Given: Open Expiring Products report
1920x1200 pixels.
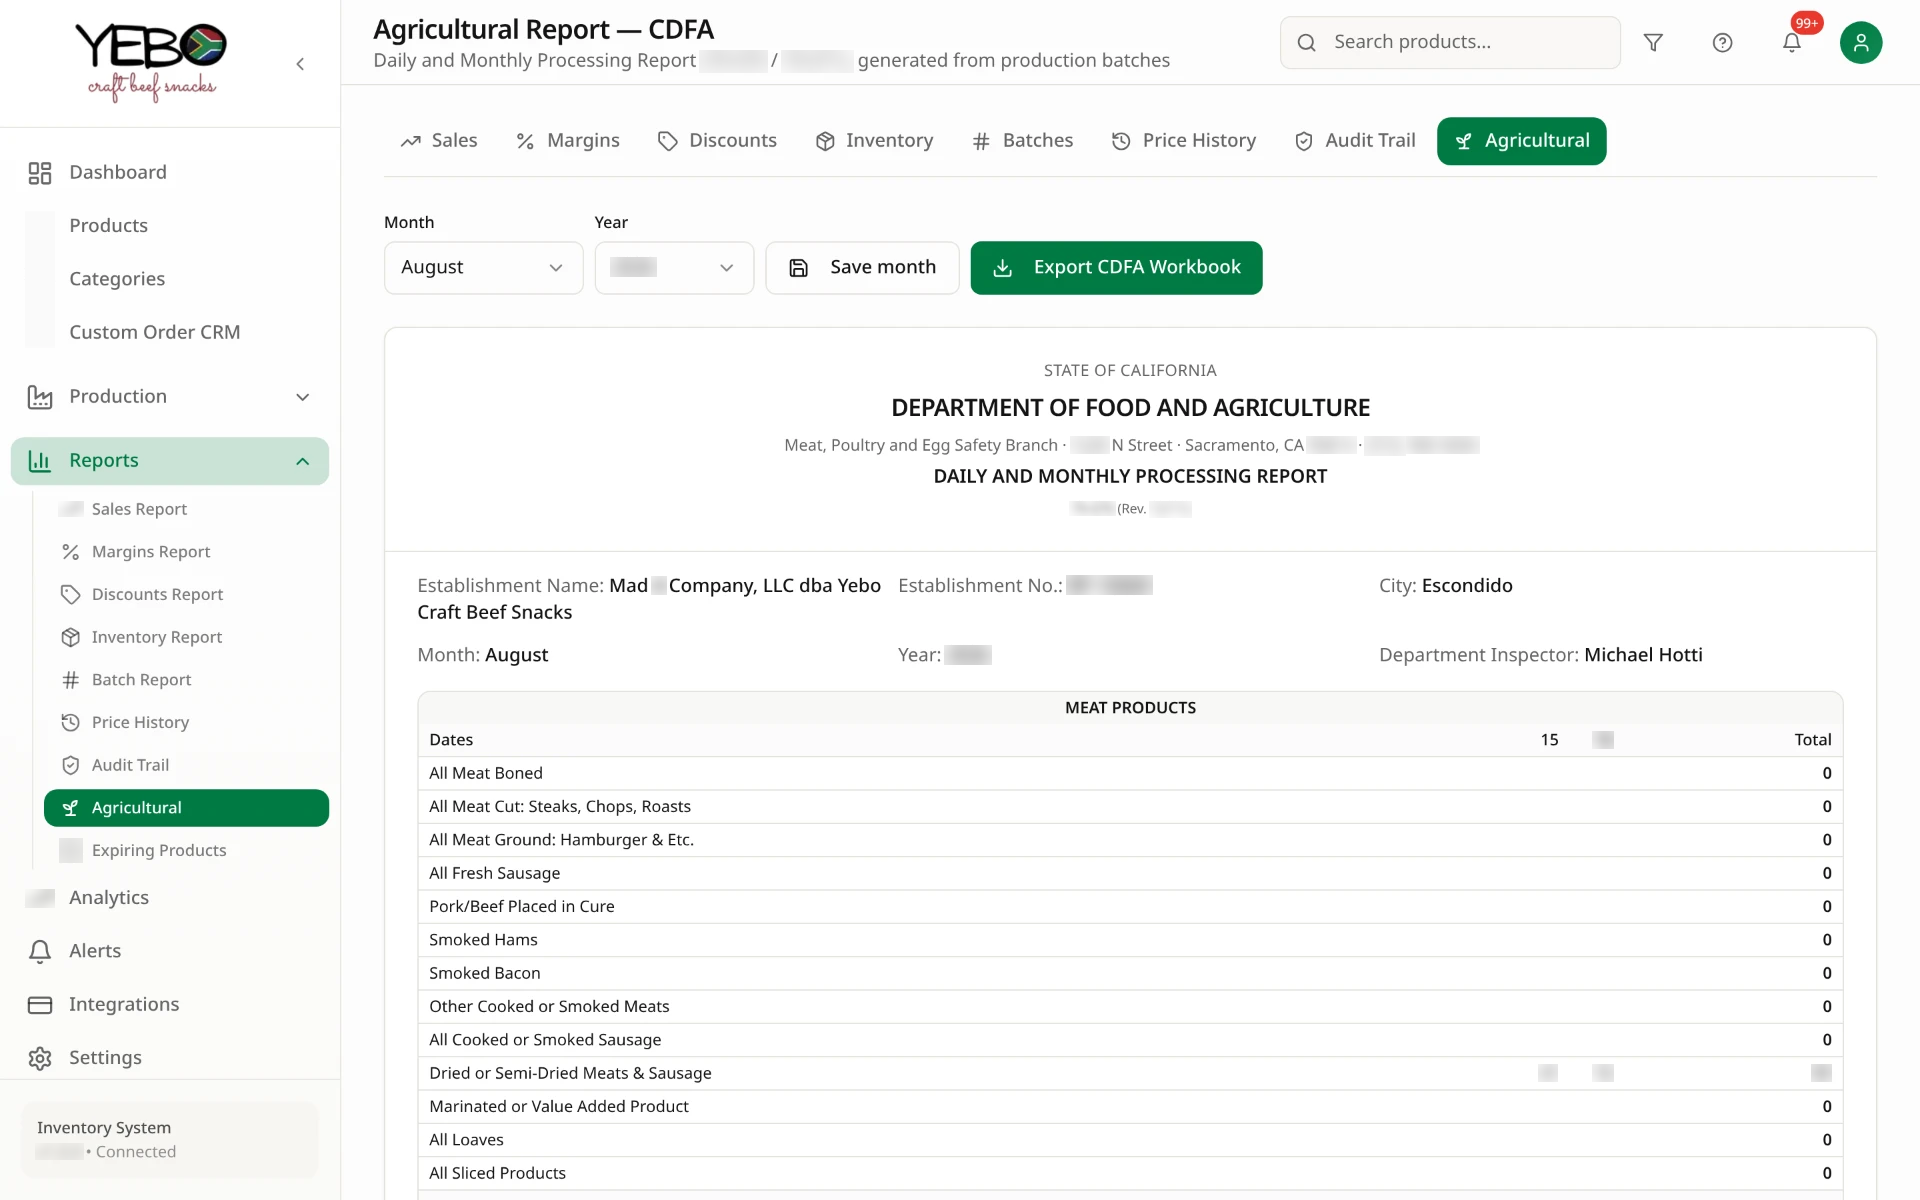Looking at the screenshot, I should (159, 850).
